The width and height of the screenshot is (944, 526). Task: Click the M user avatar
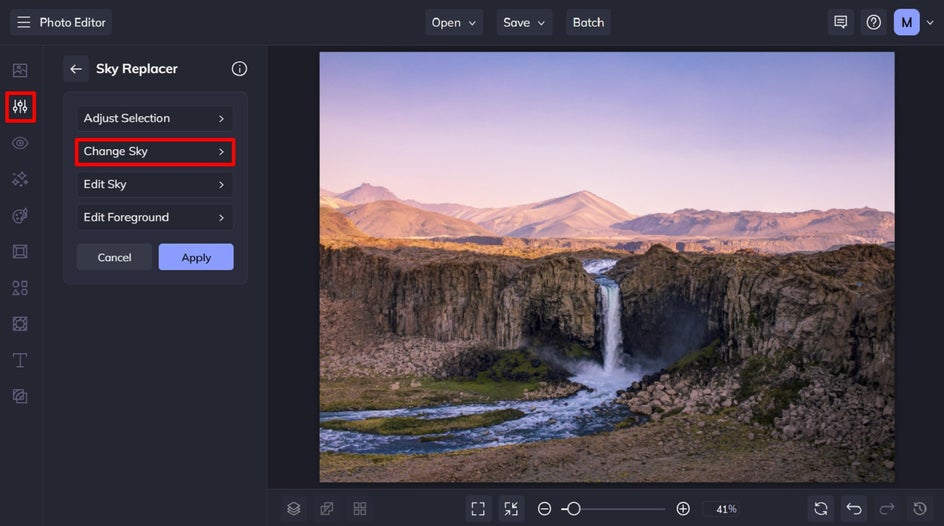point(906,22)
